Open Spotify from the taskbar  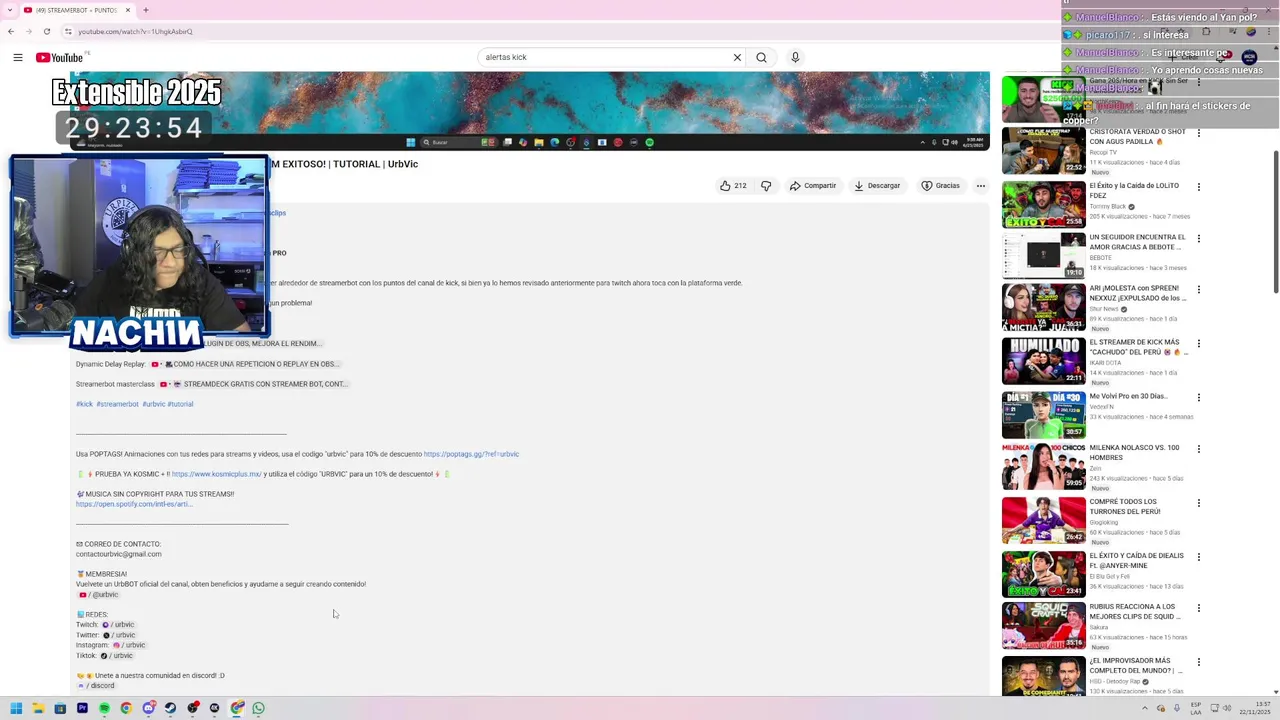pyautogui.click(x=104, y=708)
